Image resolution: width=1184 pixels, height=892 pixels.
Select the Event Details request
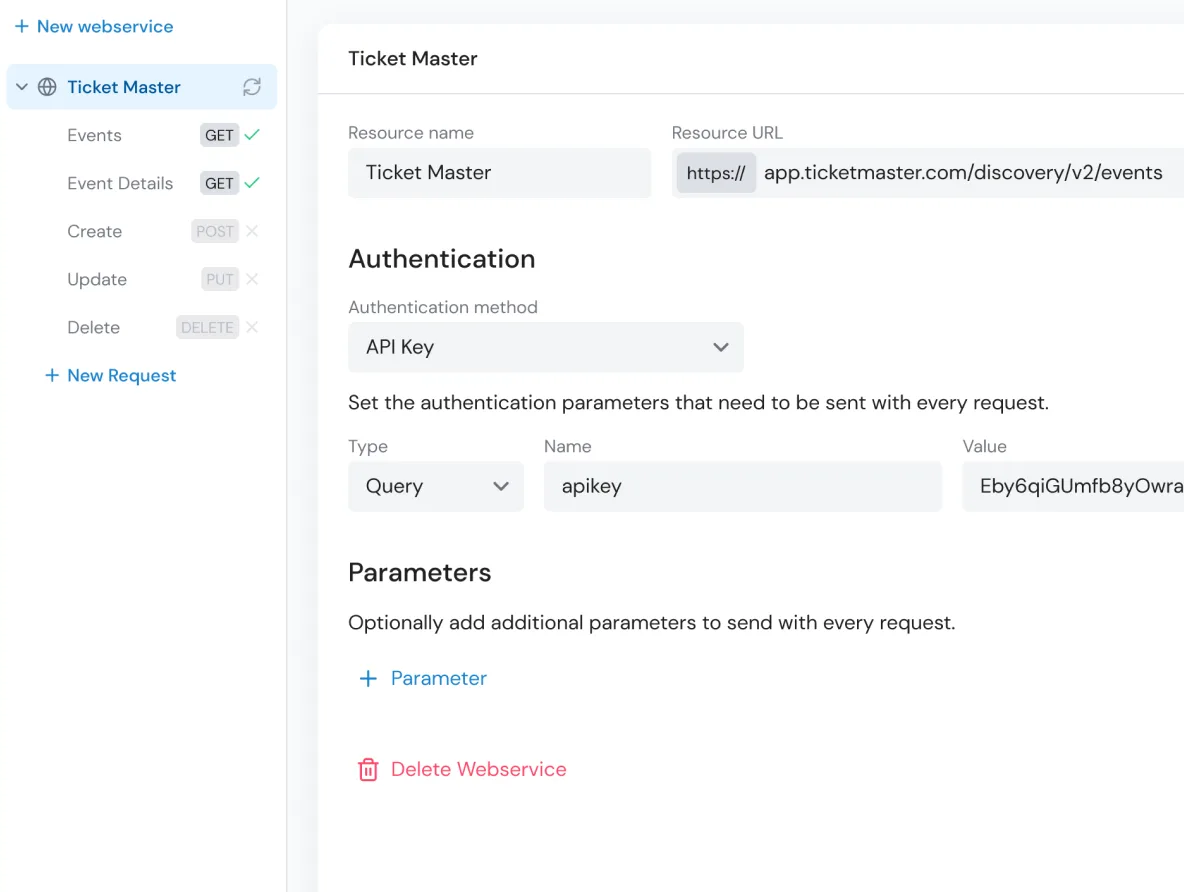pos(119,183)
